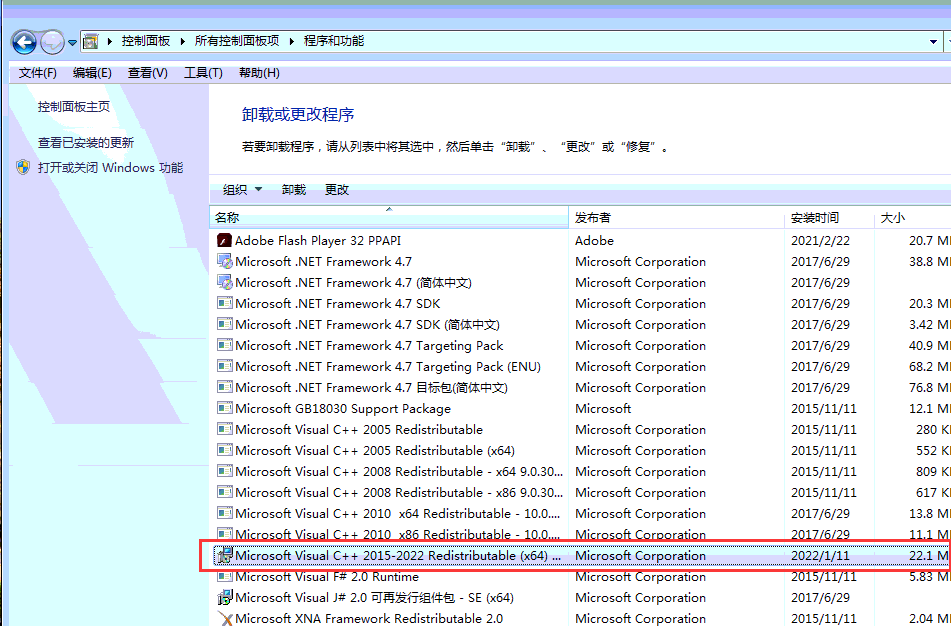Open the 工具(T) menu
The image size is (951, 626).
point(203,73)
